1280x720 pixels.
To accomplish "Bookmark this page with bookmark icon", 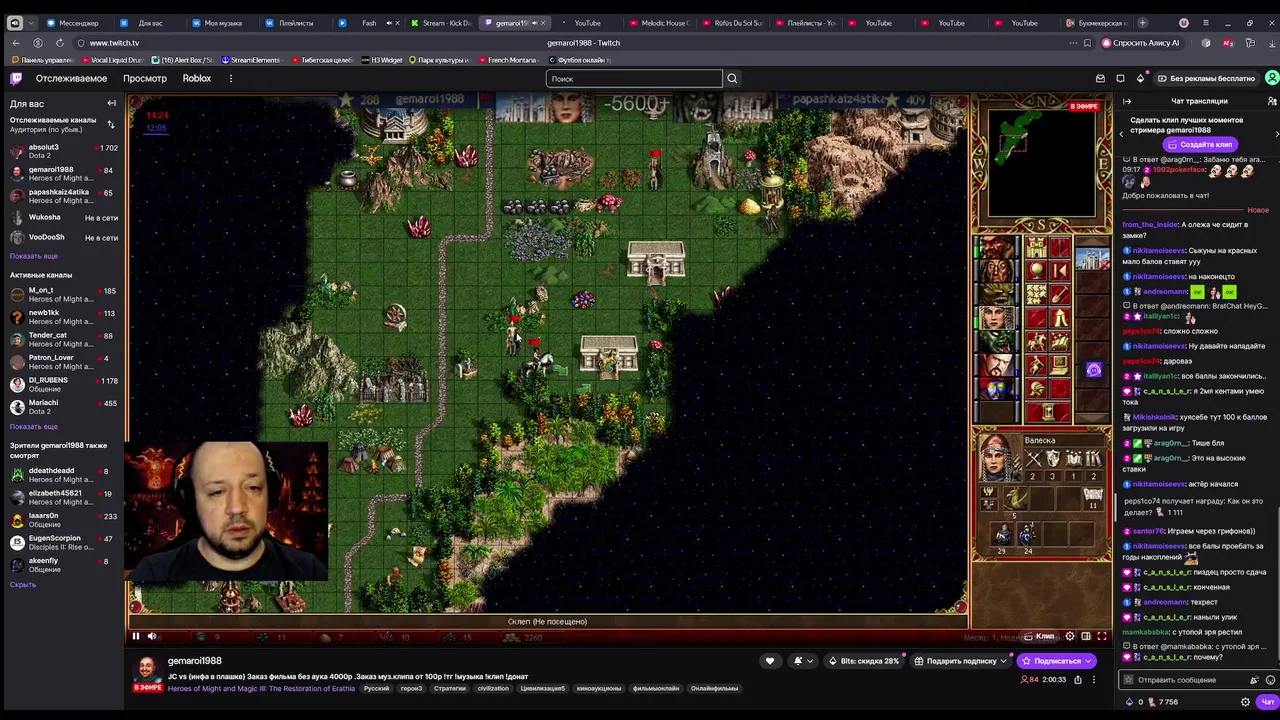I will point(1087,43).
